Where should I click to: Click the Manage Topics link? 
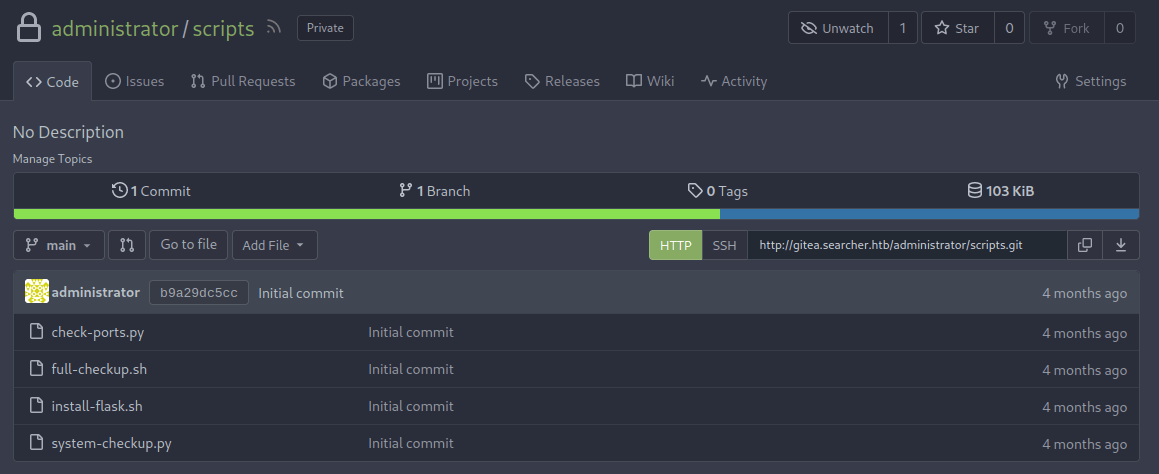point(52,159)
